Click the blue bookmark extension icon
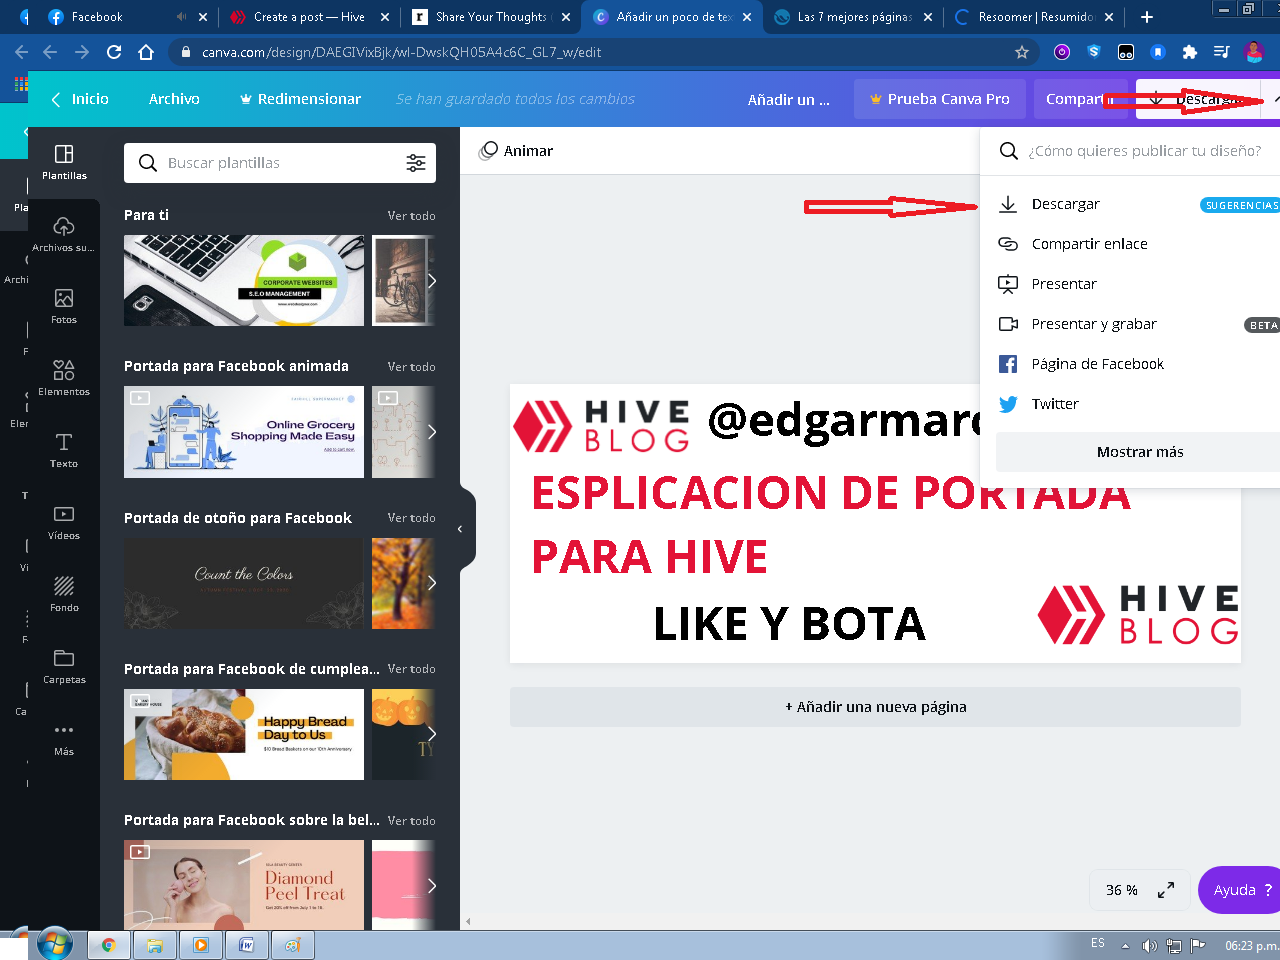 tap(1158, 52)
